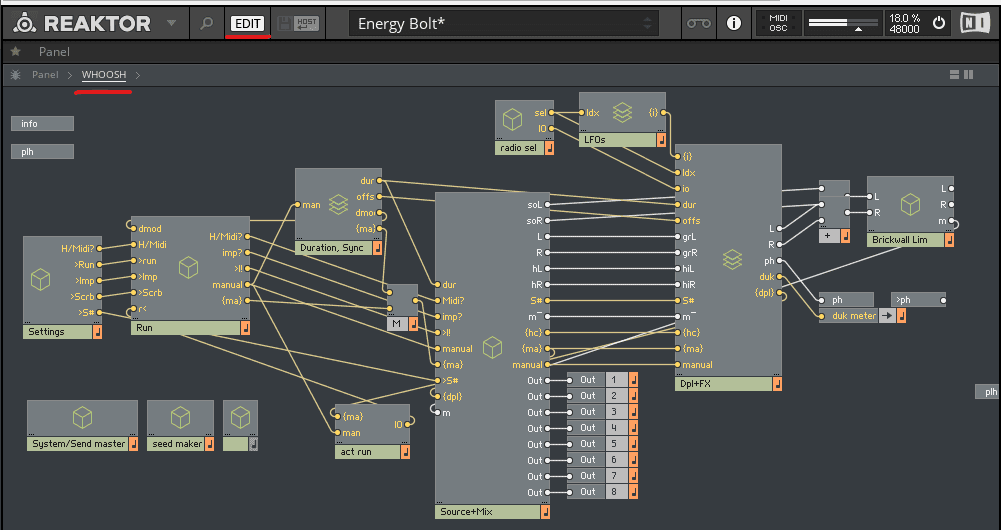Select the Out 2 terminal module
Image resolution: width=1001 pixels, height=530 pixels.
(601, 396)
